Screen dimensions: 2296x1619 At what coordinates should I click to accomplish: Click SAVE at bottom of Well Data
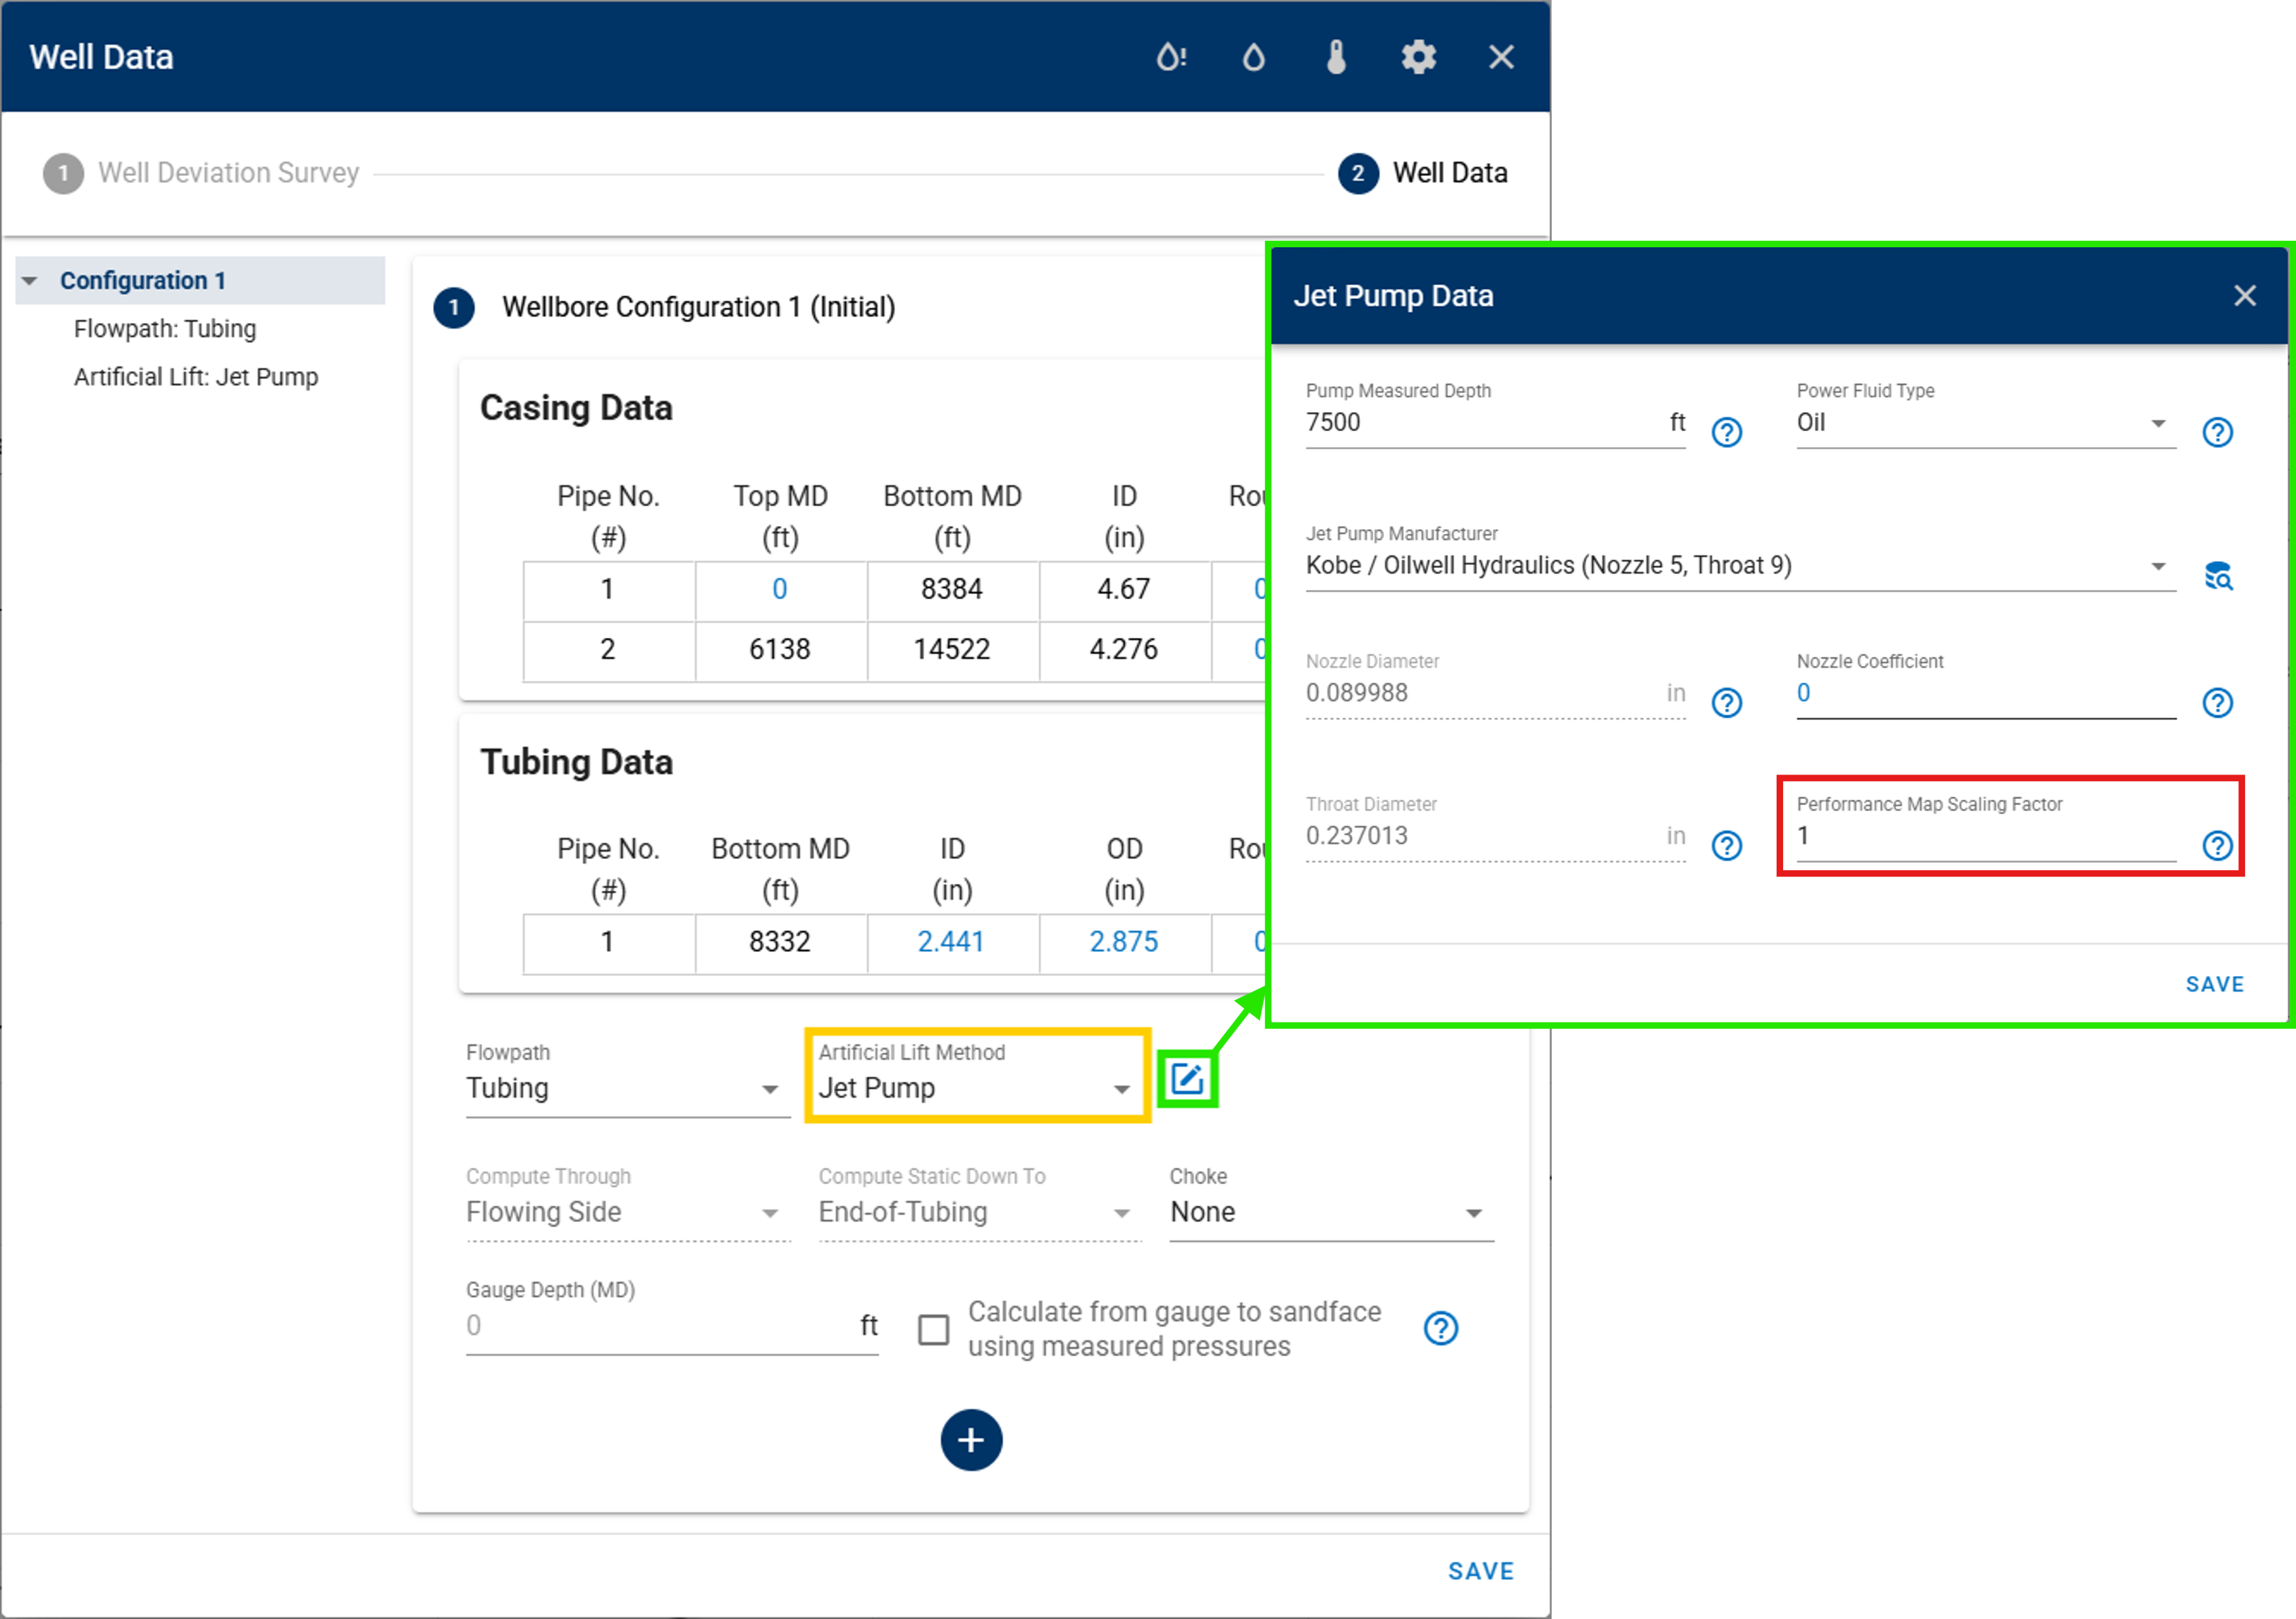(1480, 1571)
